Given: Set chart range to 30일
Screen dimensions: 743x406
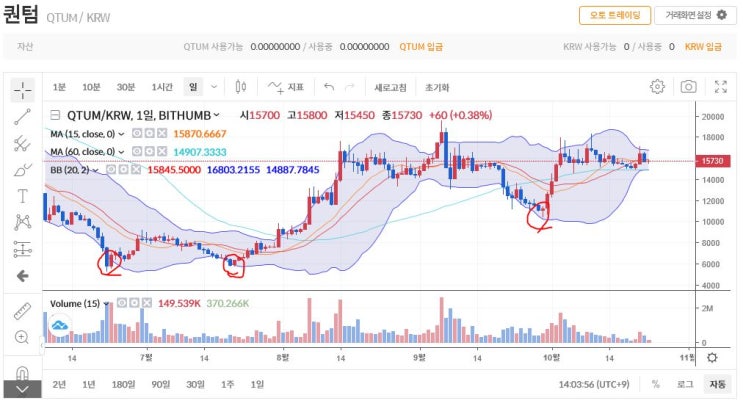Looking at the screenshot, I should (195, 384).
